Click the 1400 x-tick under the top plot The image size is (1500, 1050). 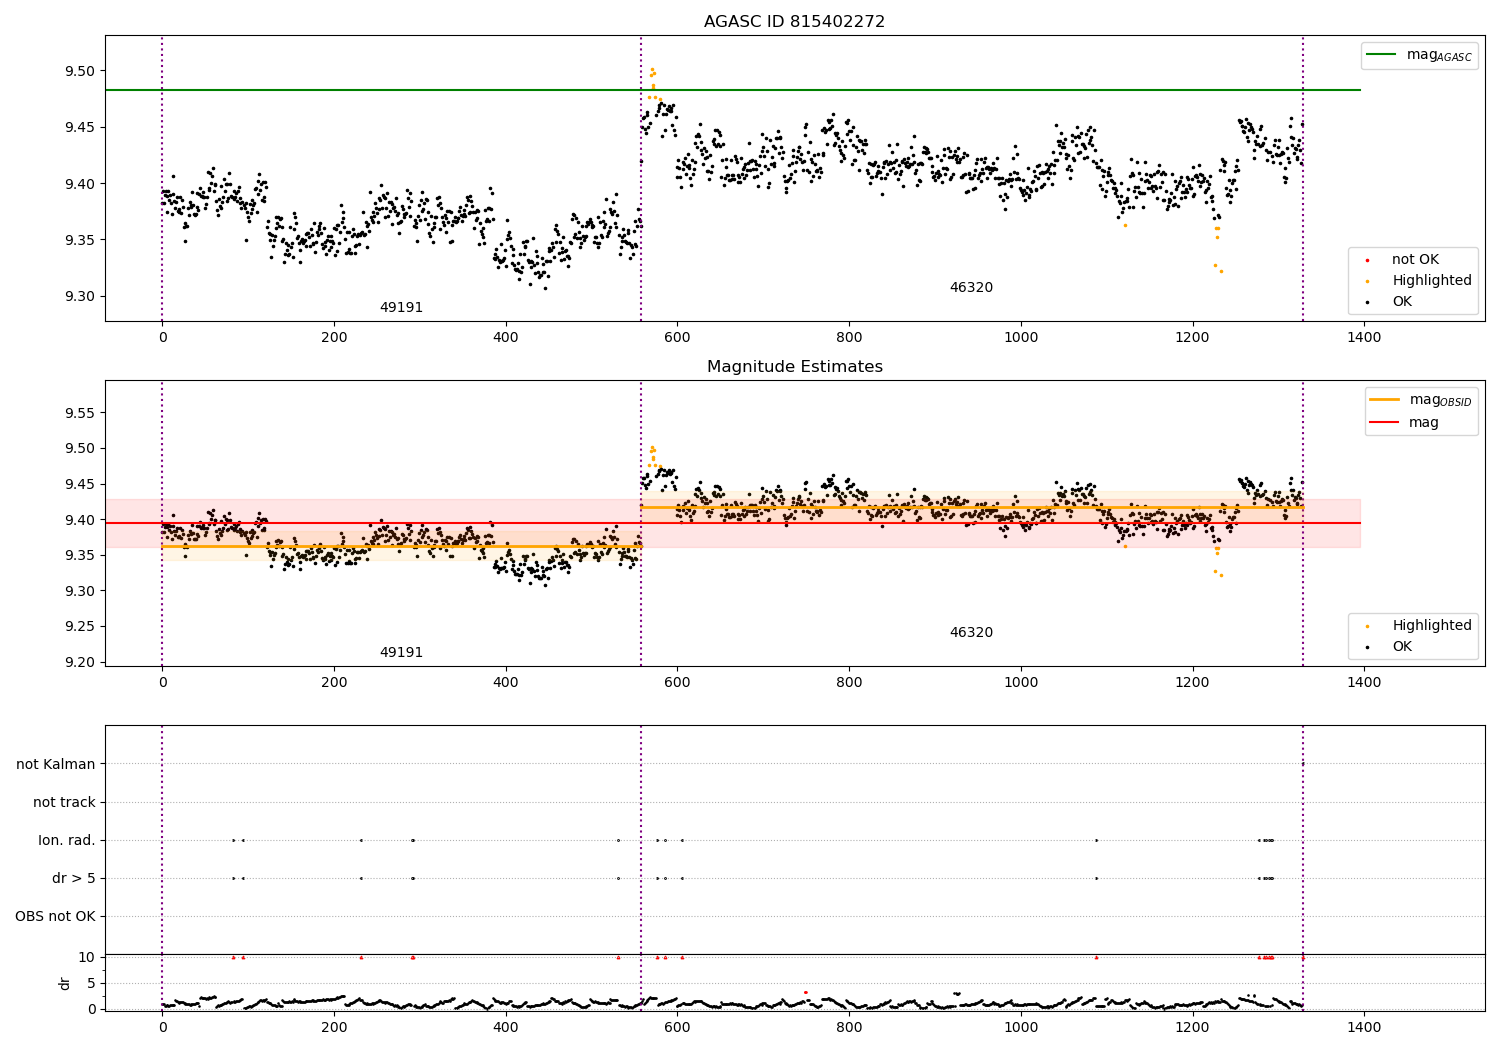point(1364,337)
